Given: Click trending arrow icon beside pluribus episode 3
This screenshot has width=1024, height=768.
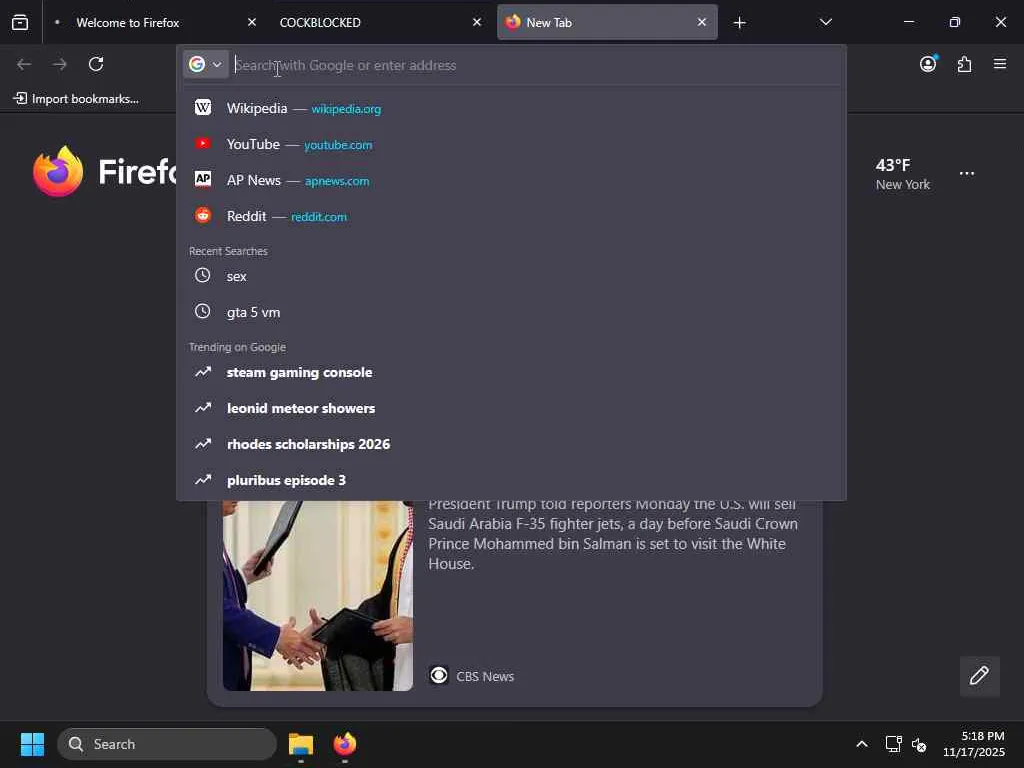Looking at the screenshot, I should (x=203, y=479).
